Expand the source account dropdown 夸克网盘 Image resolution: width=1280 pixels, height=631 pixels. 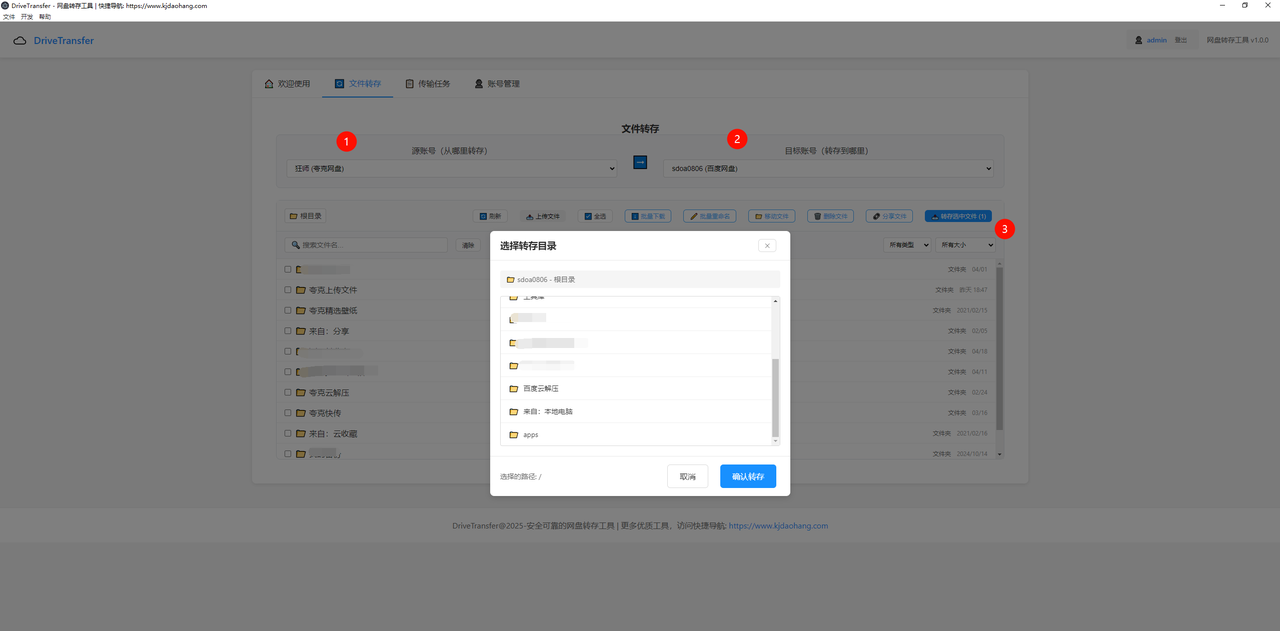pos(452,169)
